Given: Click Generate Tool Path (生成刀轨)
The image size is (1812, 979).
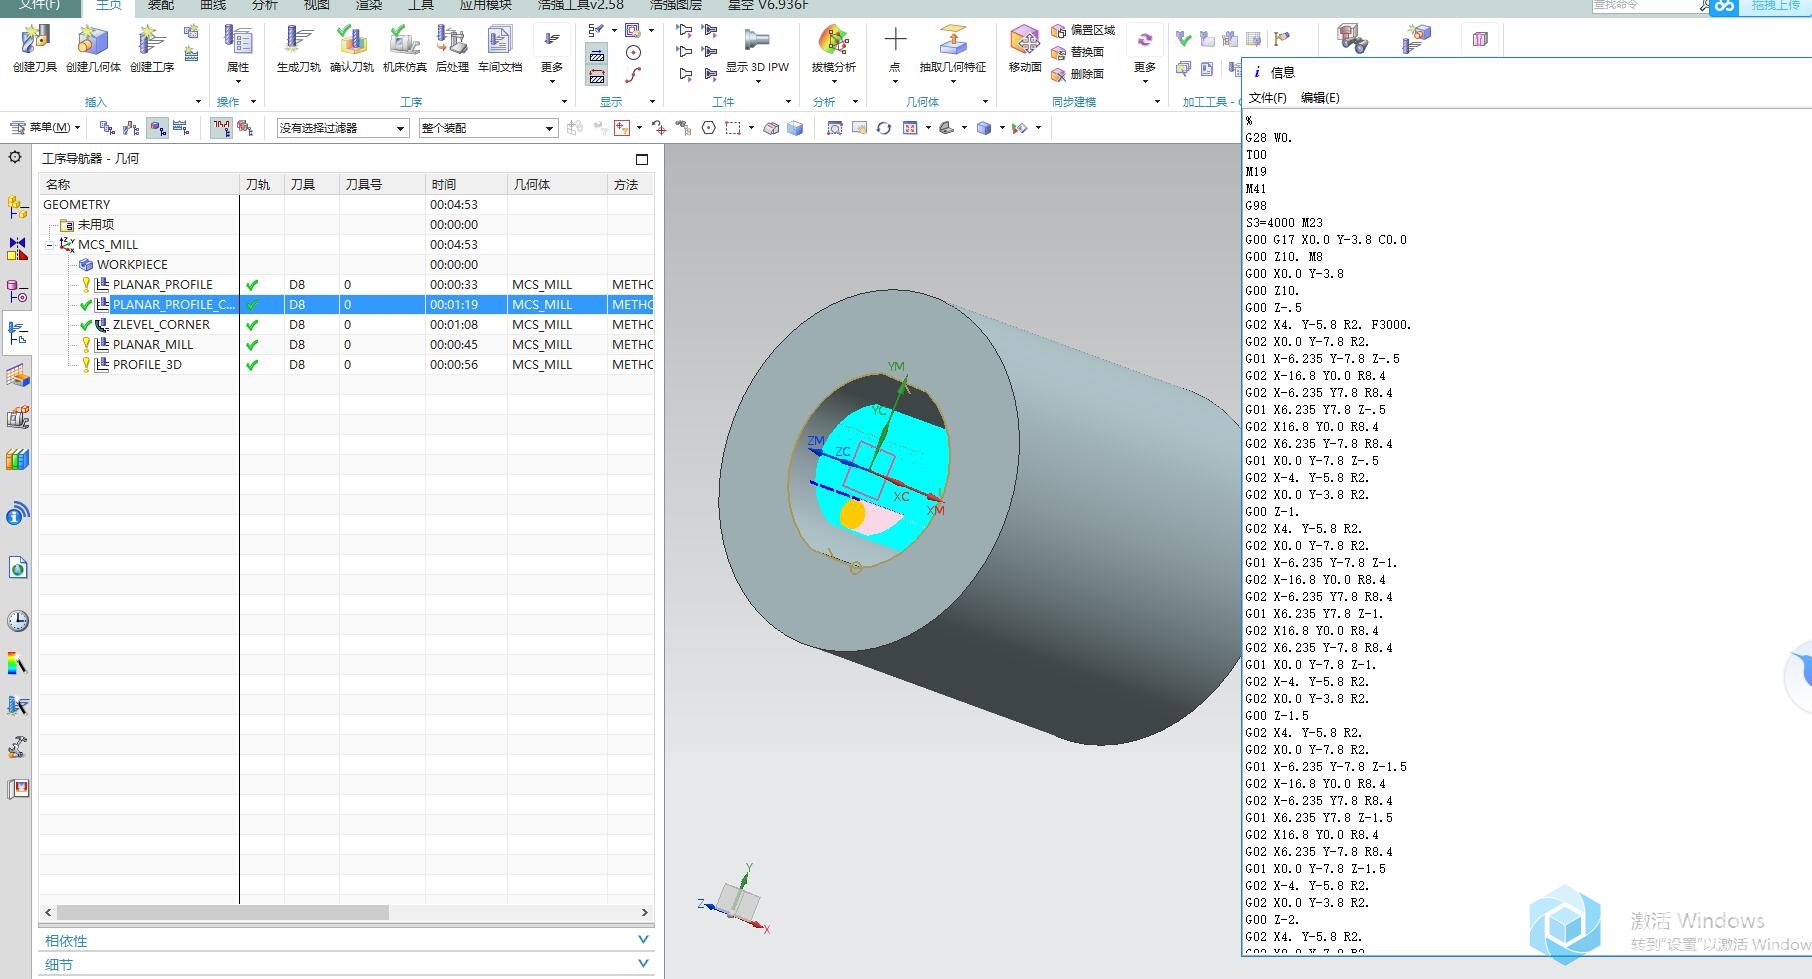Looking at the screenshot, I should tap(298, 48).
